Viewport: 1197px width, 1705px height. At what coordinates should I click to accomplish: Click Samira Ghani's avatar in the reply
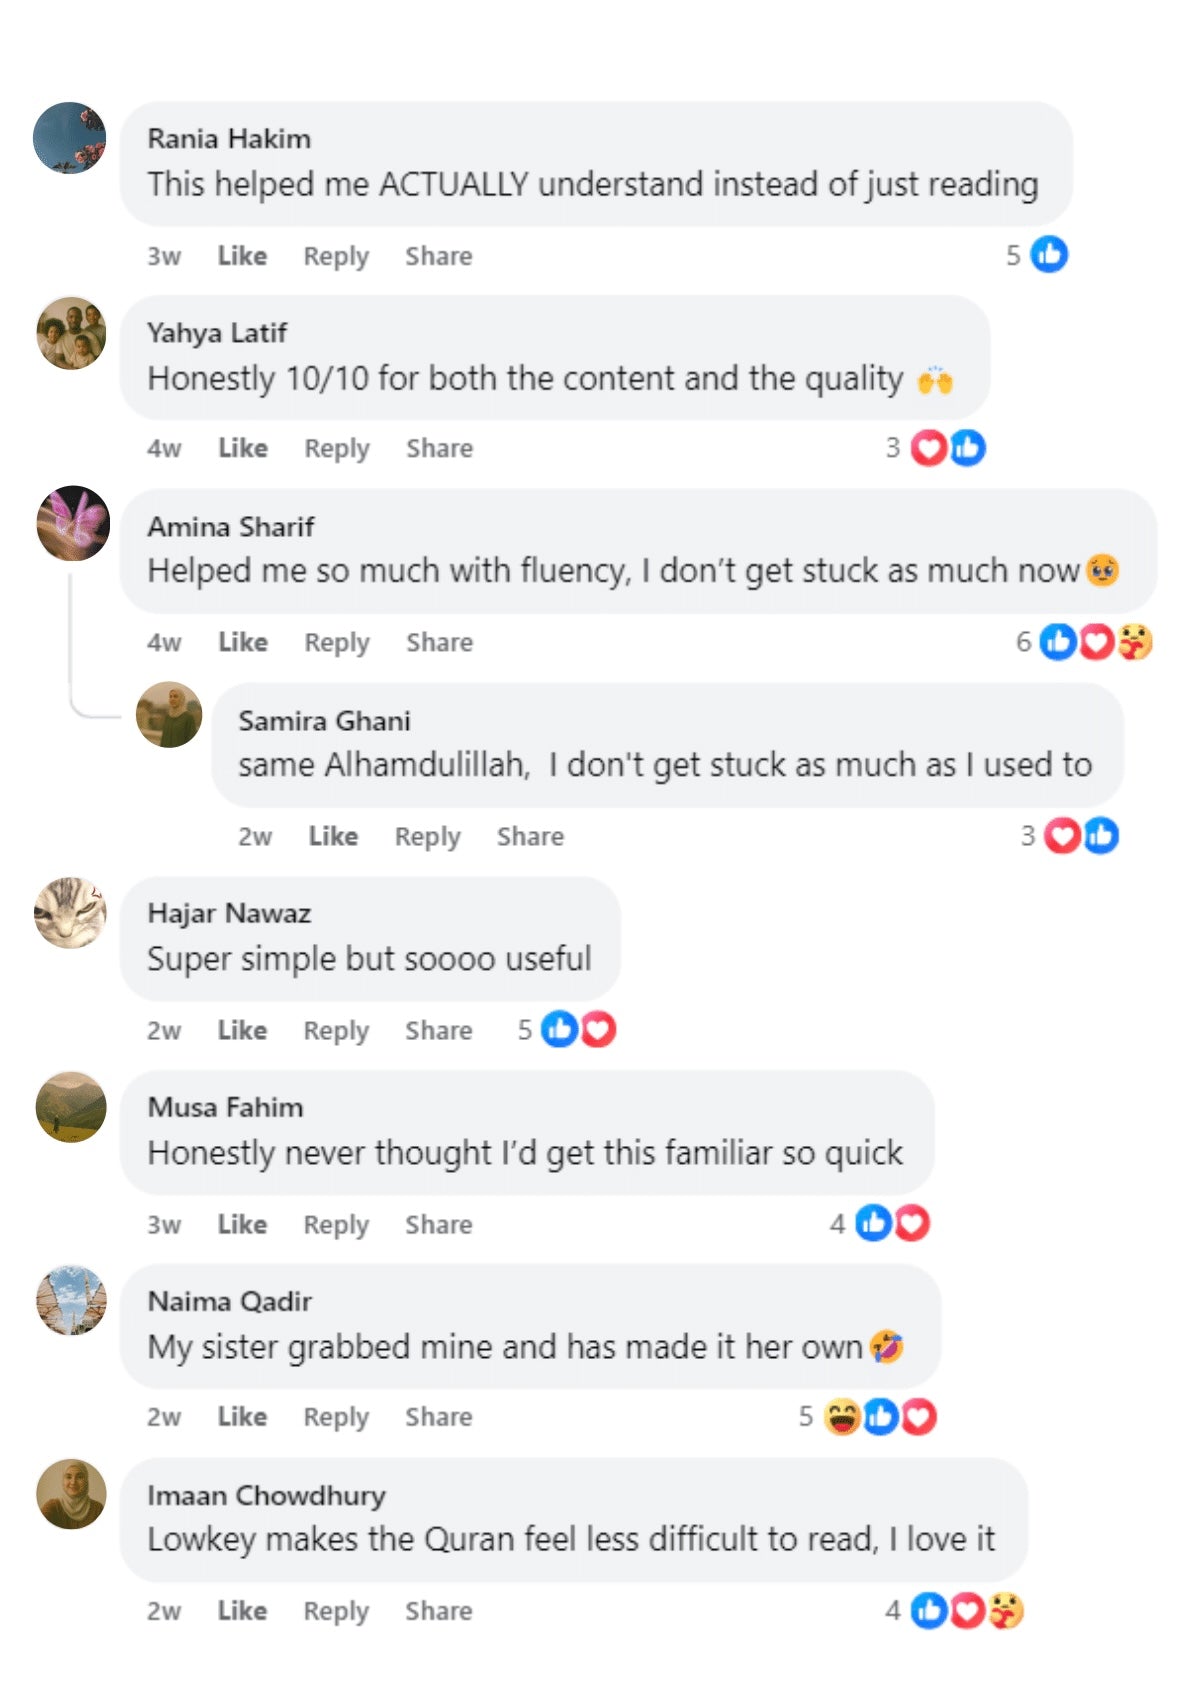pos(169,715)
